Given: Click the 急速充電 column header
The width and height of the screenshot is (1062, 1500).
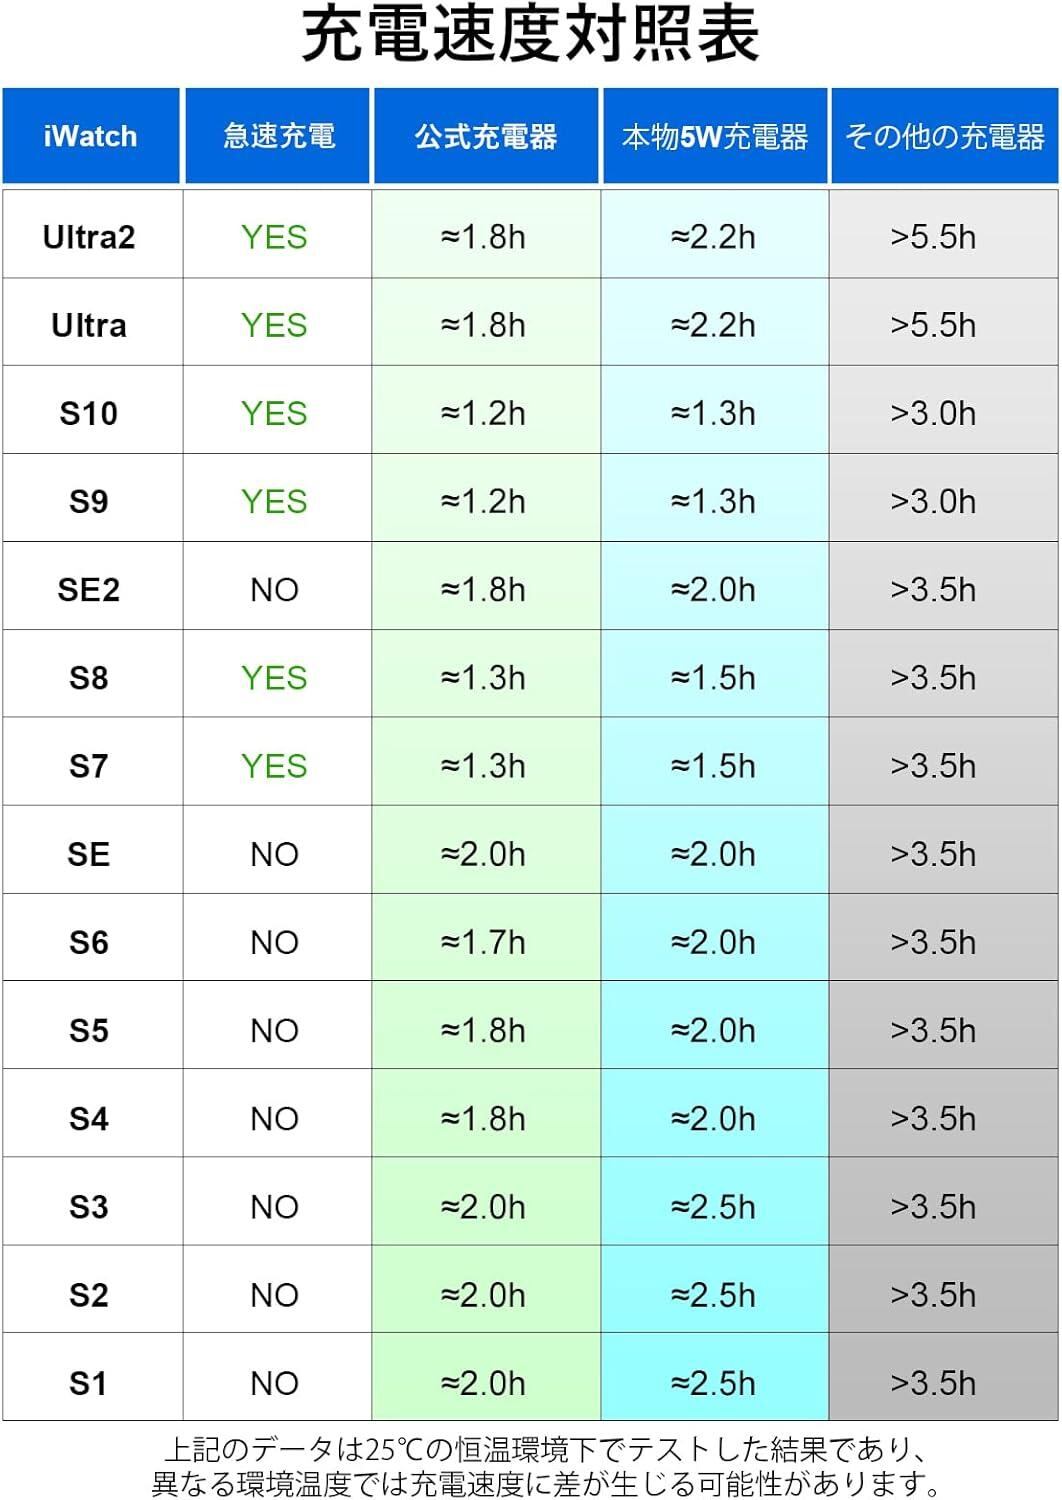Looking at the screenshot, I should point(278,136).
